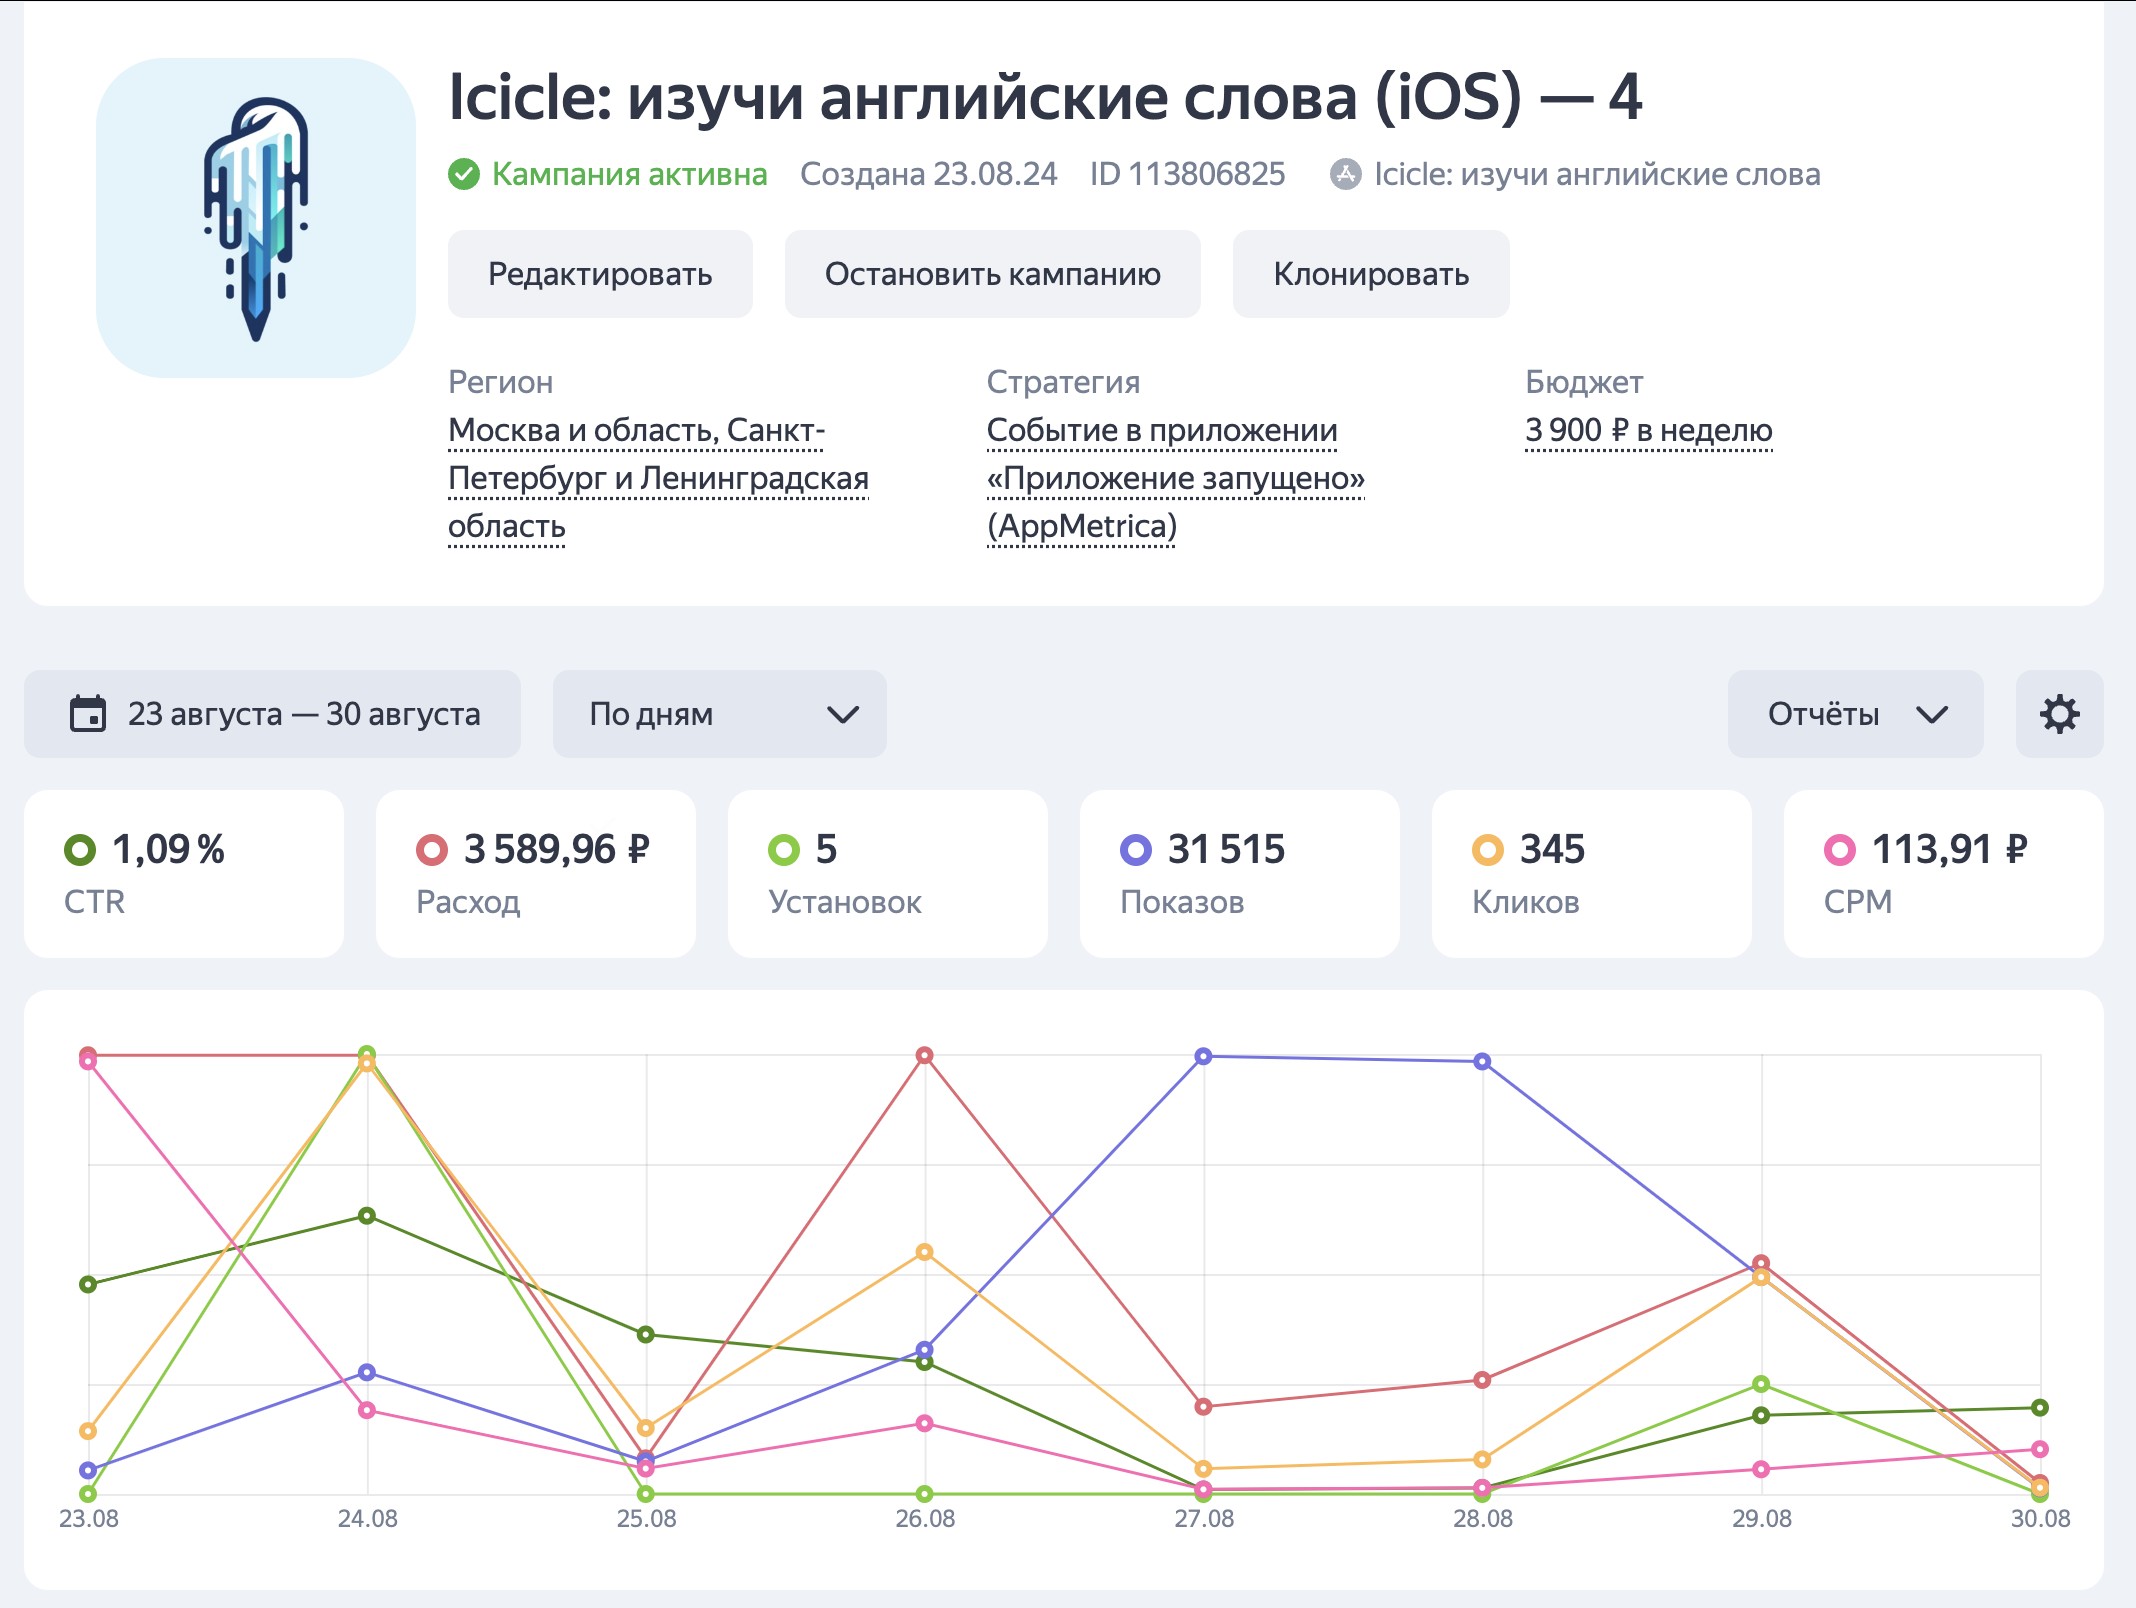2136x1608 pixels.
Task: Toggle the Установок metric green circle
Action: pos(784,850)
